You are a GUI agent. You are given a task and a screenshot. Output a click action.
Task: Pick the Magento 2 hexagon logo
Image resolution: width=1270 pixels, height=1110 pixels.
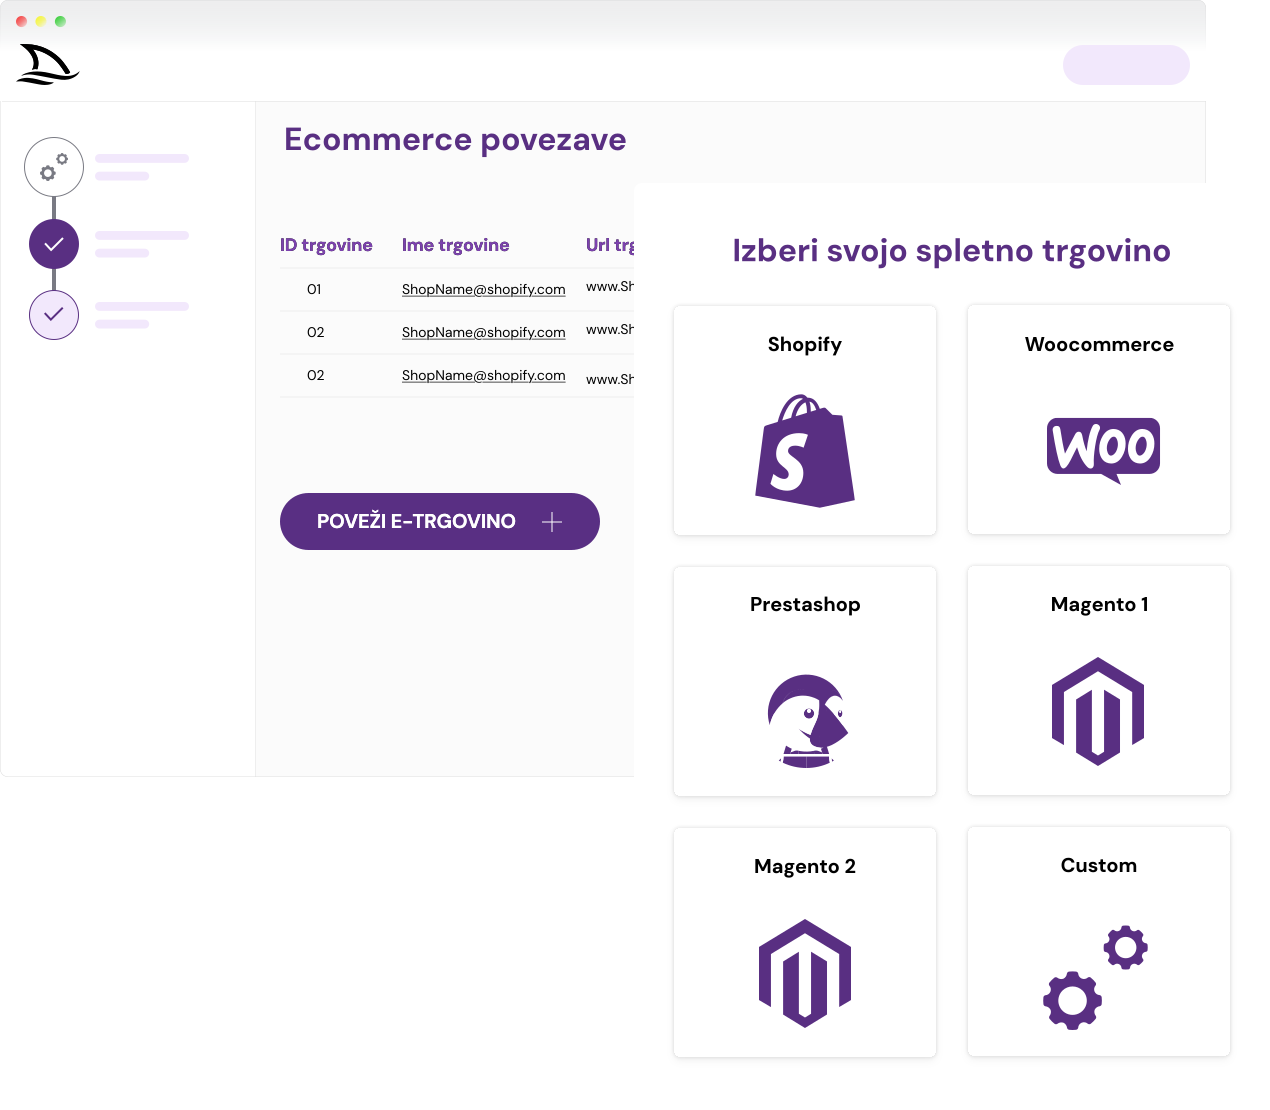[805, 973]
